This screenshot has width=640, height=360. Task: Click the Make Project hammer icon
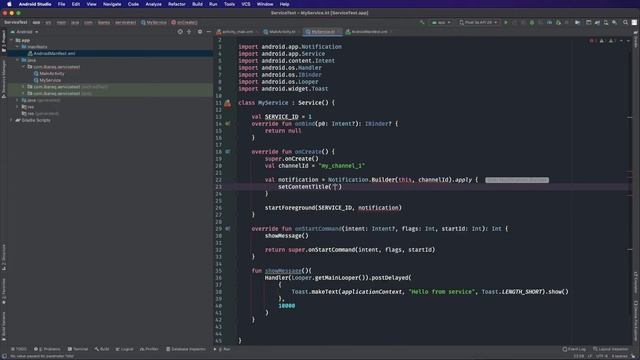tap(422, 22)
